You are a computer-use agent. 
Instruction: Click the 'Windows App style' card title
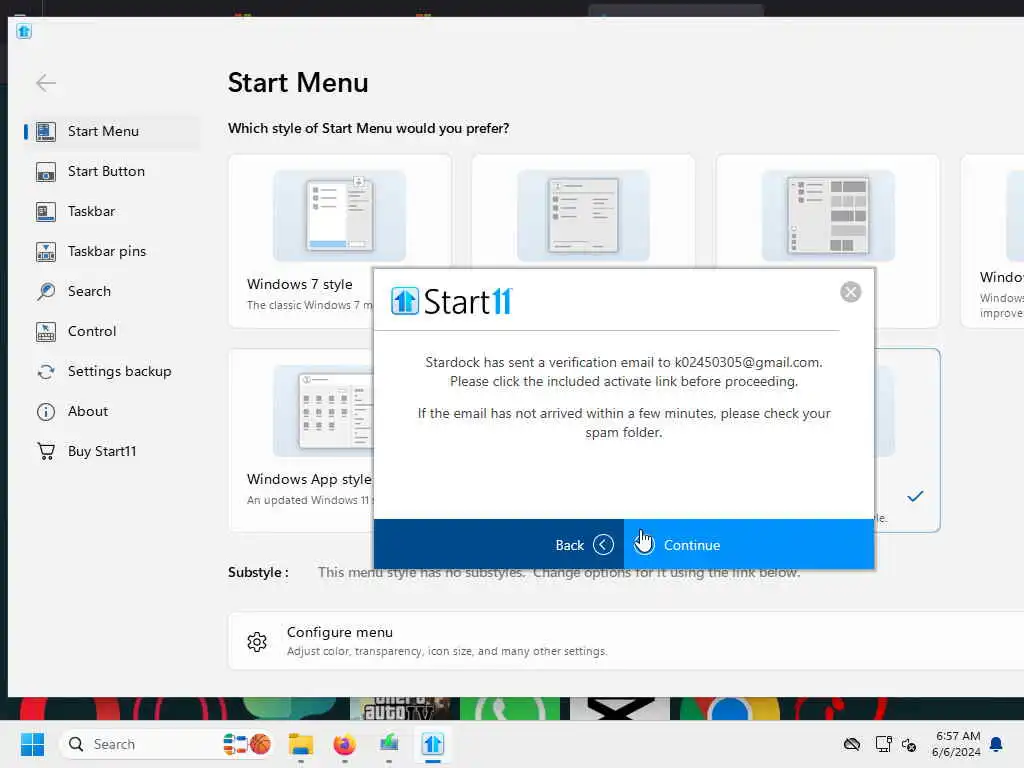click(x=310, y=479)
